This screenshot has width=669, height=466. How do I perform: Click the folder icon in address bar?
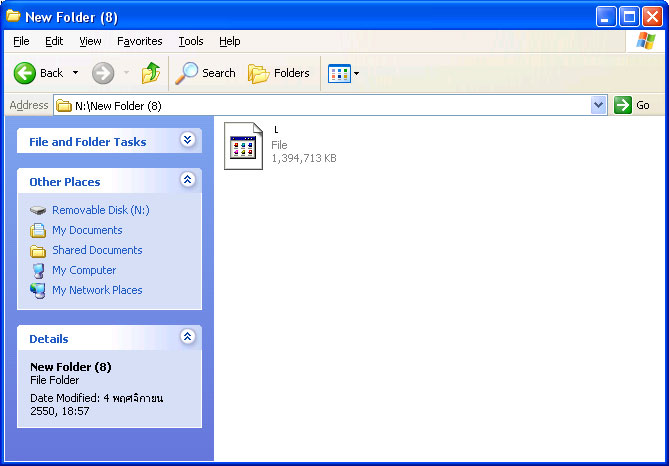tap(64, 105)
